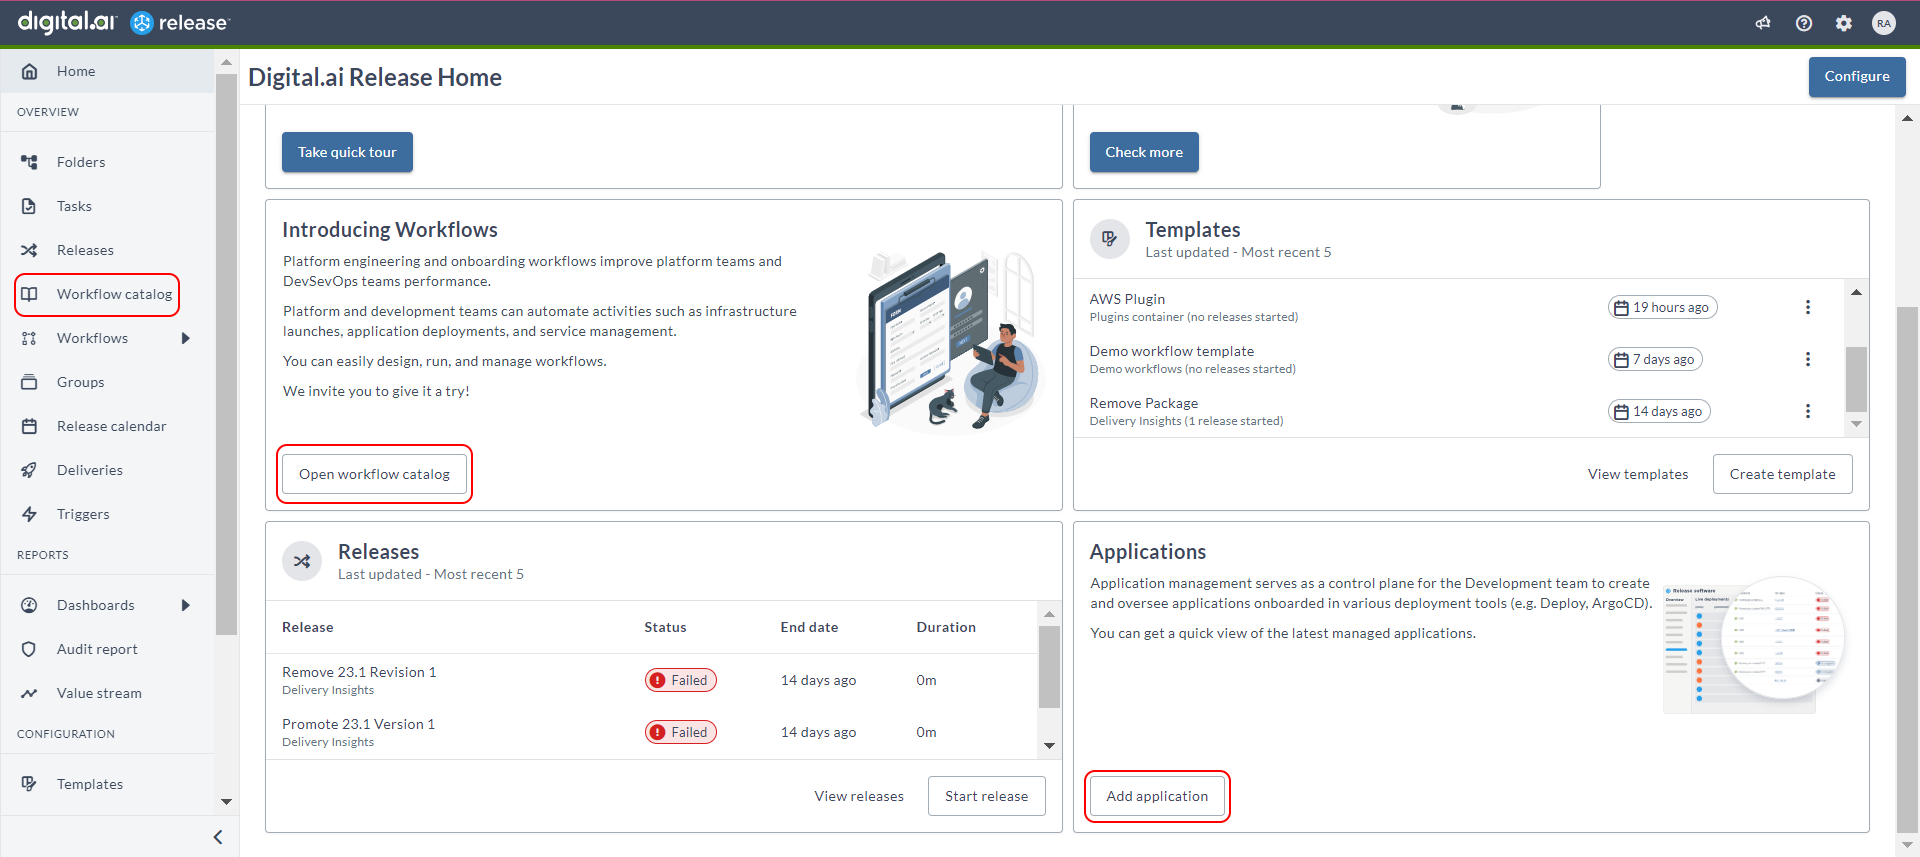Open Folders in the sidebar
Viewport: 1920px width, 857px height.
tap(81, 162)
